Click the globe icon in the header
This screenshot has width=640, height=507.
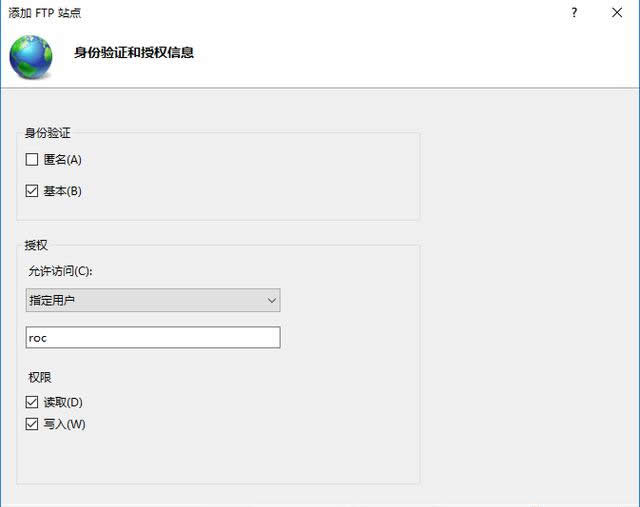31,56
